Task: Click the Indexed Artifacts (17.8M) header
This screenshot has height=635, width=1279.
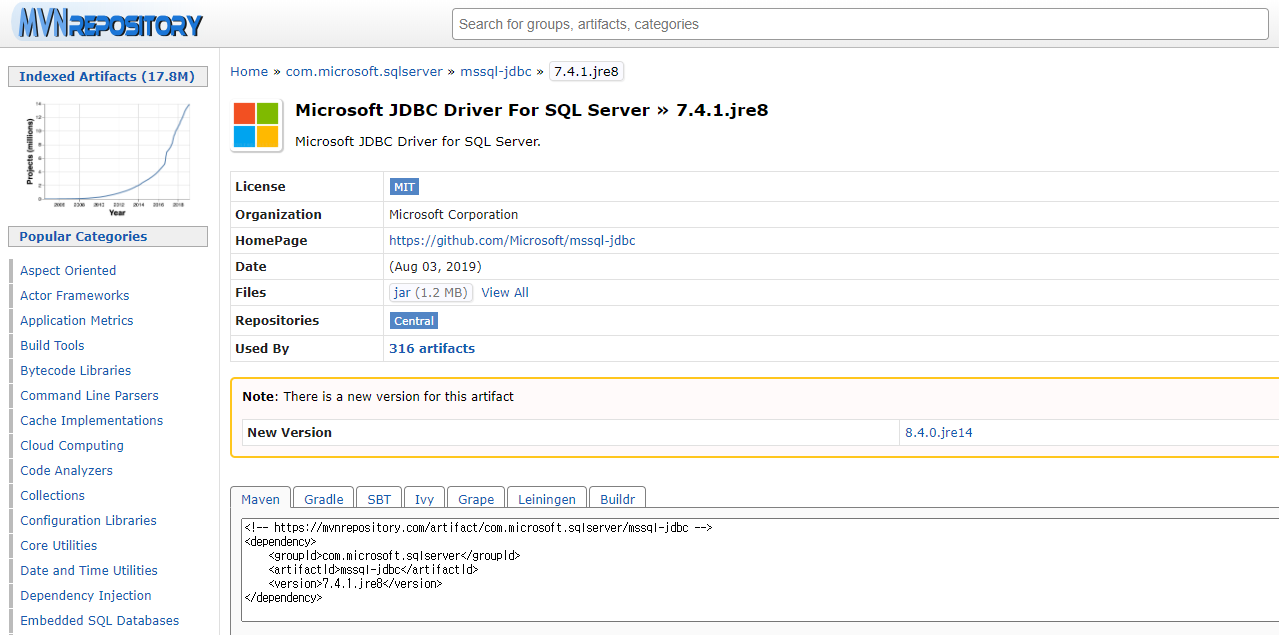Action: (x=107, y=77)
